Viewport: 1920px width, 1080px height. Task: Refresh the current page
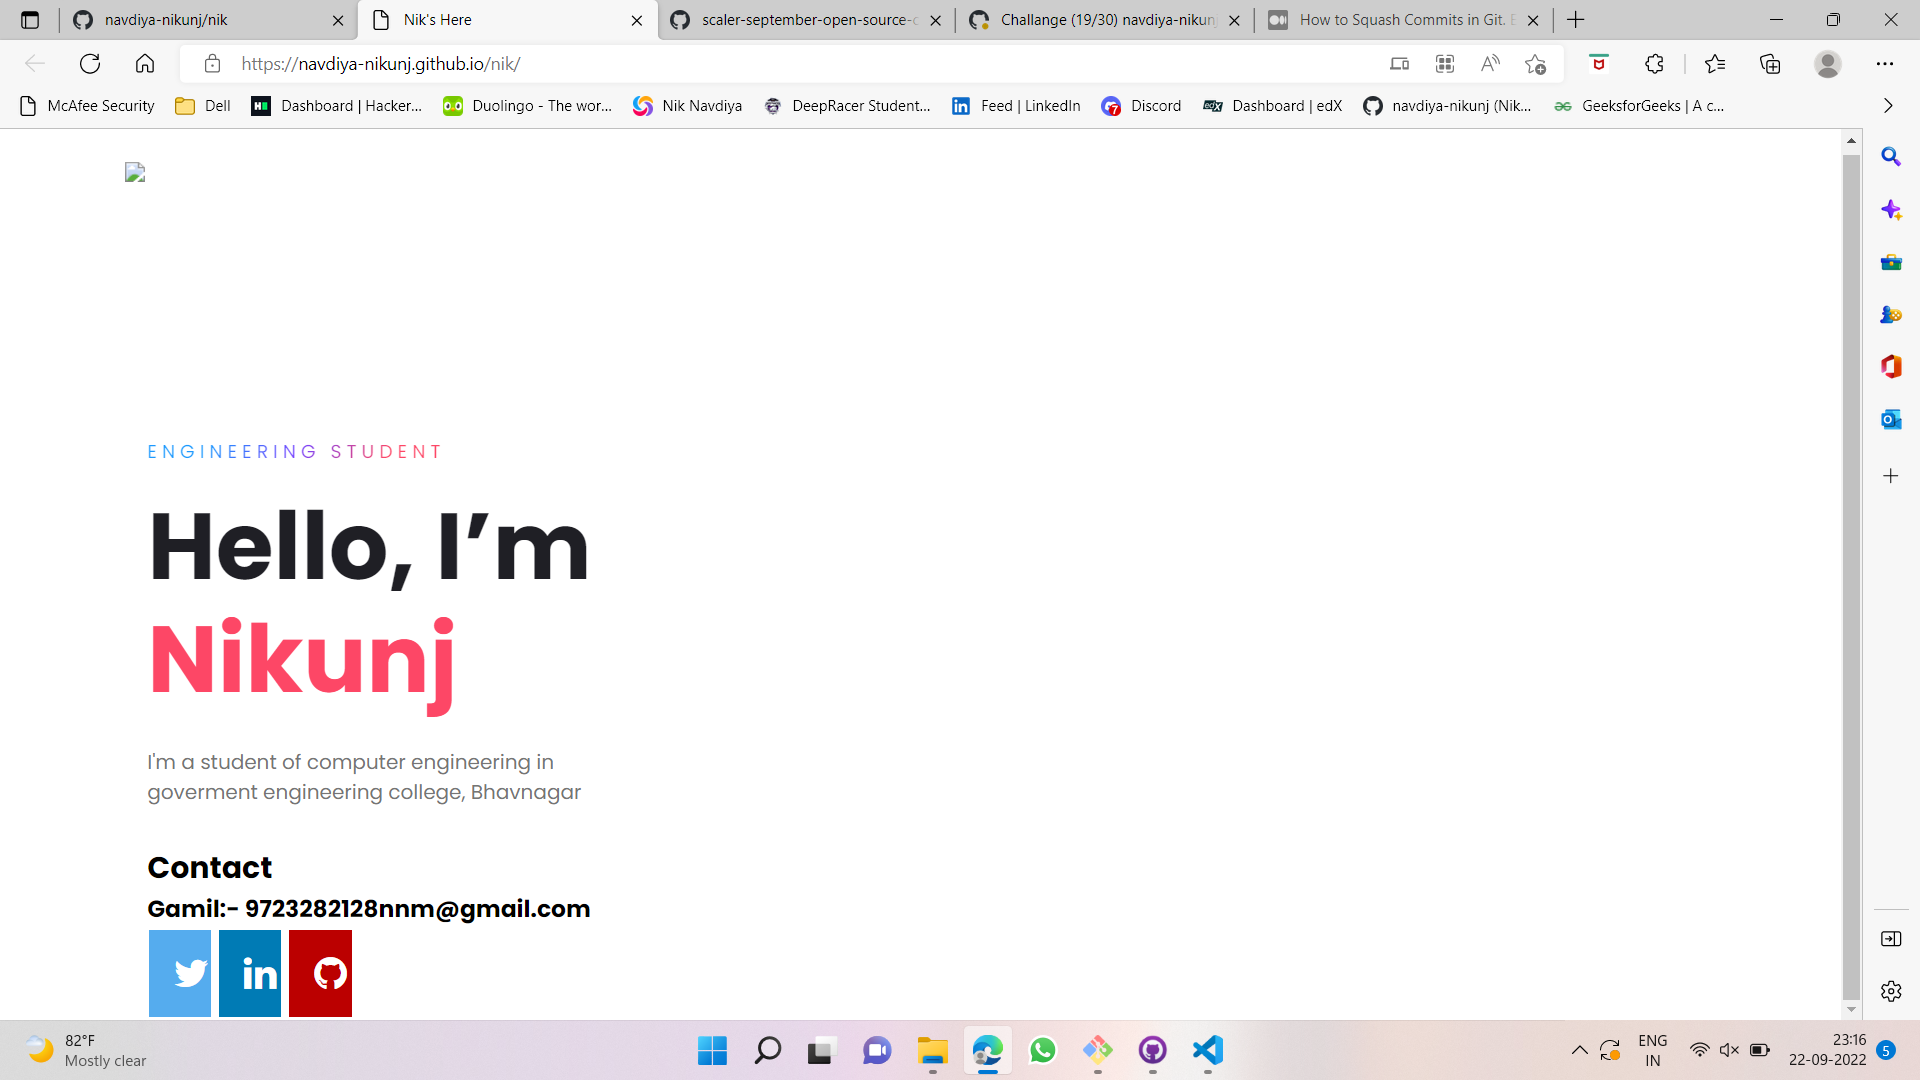tap(90, 64)
